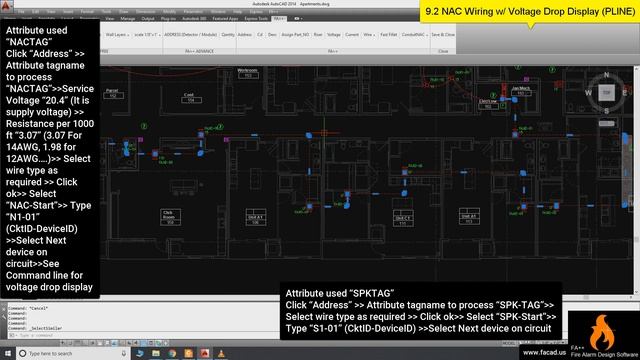
Task: Click the S direction on ViewCube compass
Action: 607,111
